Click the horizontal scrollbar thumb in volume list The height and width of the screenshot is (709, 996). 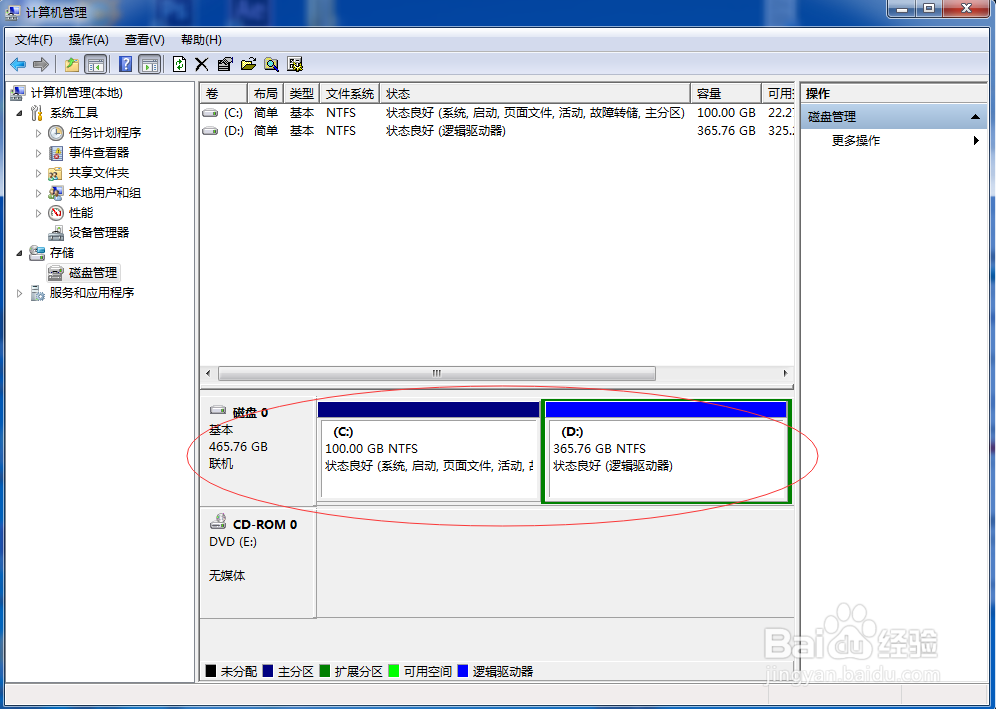(x=436, y=374)
